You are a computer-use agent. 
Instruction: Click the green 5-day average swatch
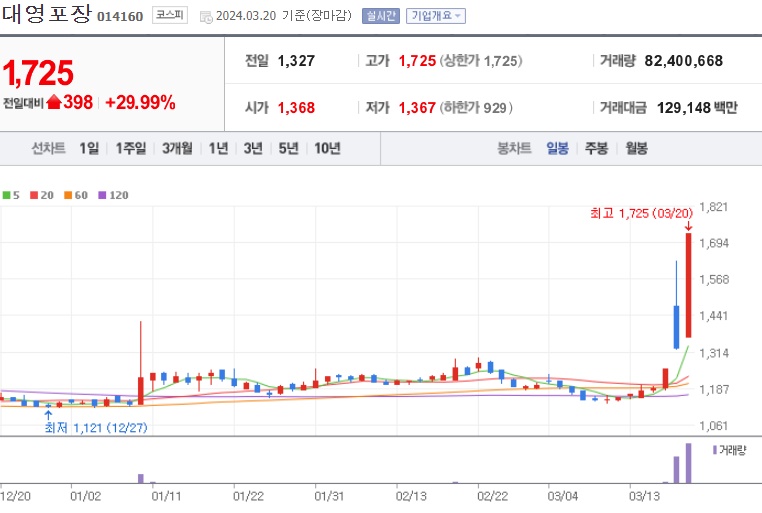[x=6, y=195]
